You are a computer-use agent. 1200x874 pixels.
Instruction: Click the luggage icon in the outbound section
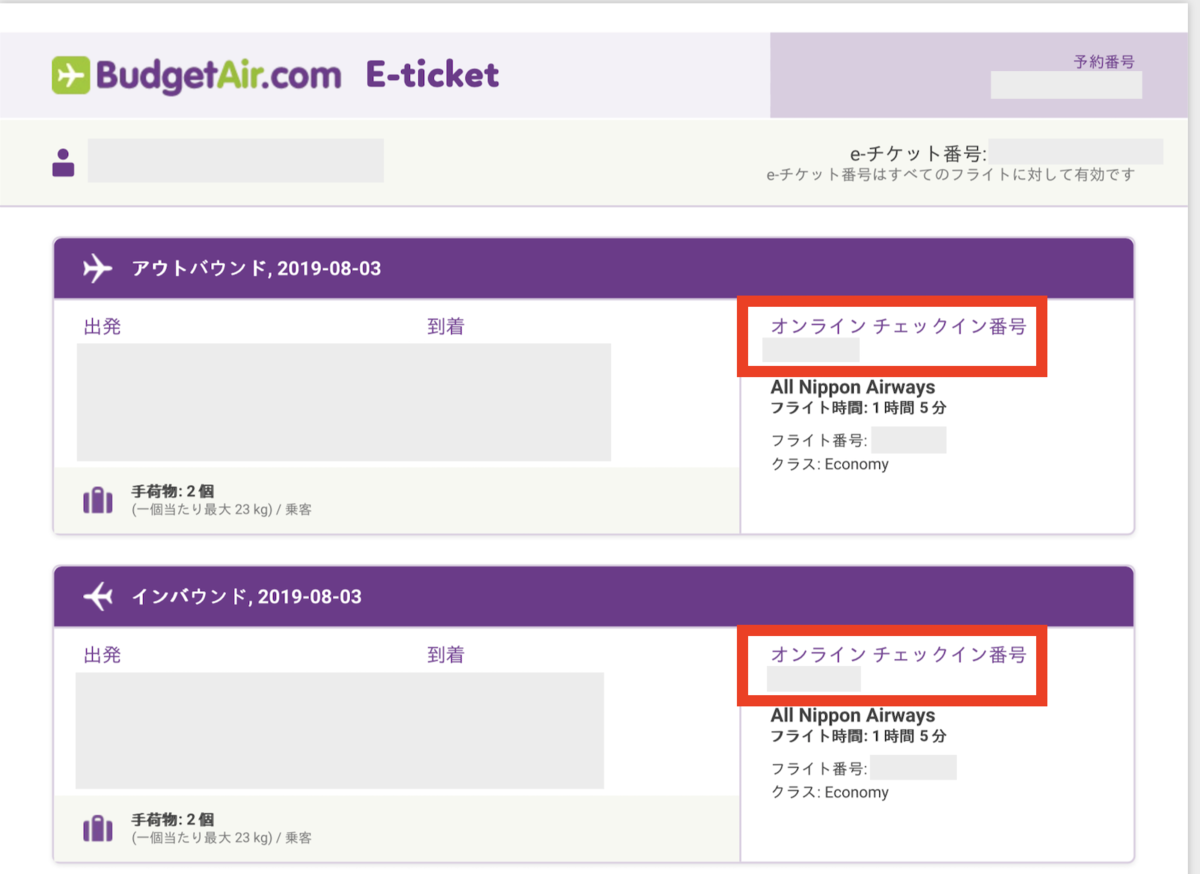click(98, 500)
